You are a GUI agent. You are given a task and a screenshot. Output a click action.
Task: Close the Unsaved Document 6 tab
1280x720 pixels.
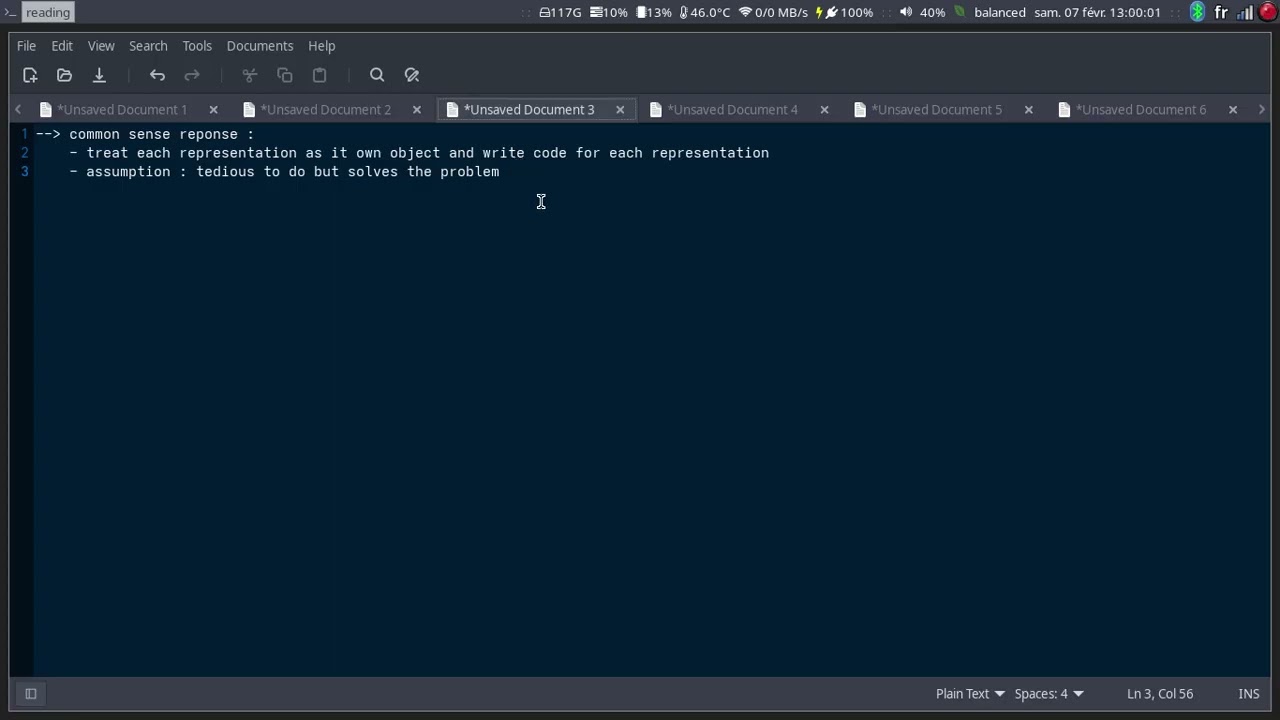(1233, 110)
